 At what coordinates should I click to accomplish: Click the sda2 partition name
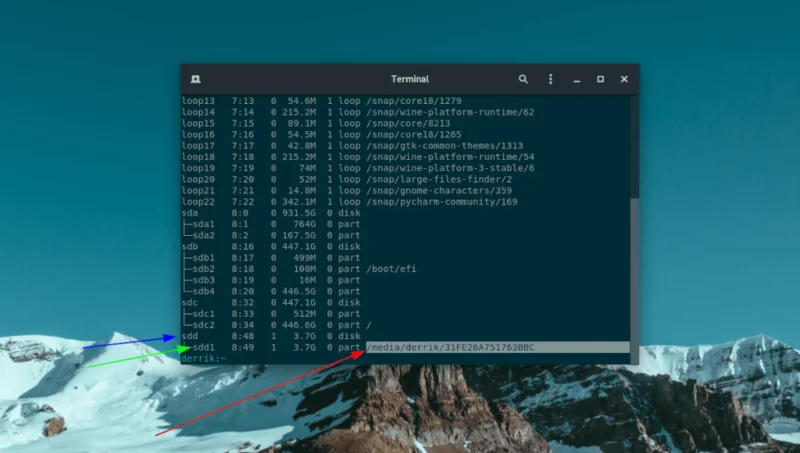[203, 235]
